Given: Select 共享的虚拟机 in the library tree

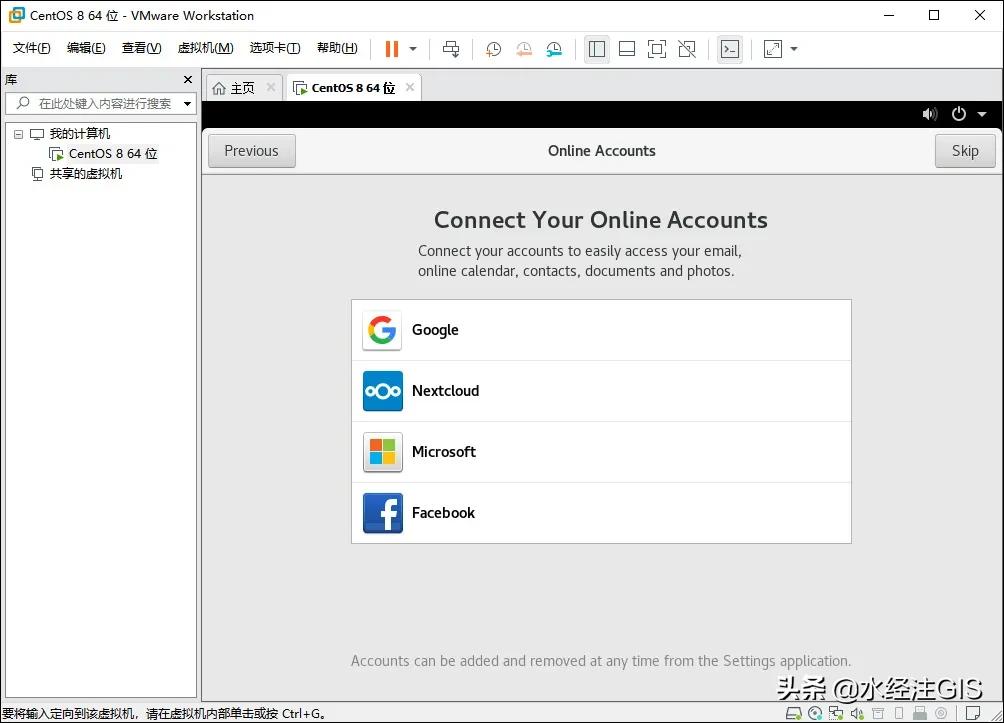Looking at the screenshot, I should pos(86,174).
